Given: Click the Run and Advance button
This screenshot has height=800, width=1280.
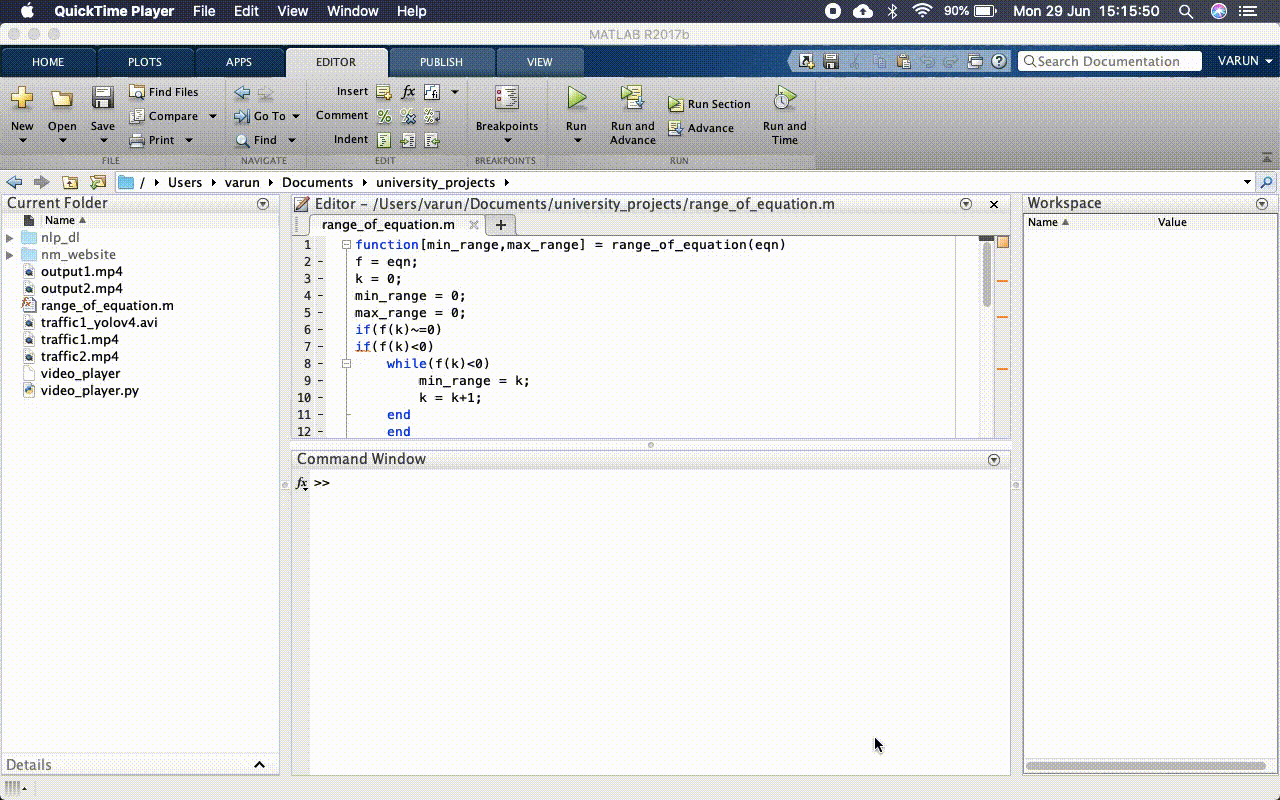Looking at the screenshot, I should point(633,115).
